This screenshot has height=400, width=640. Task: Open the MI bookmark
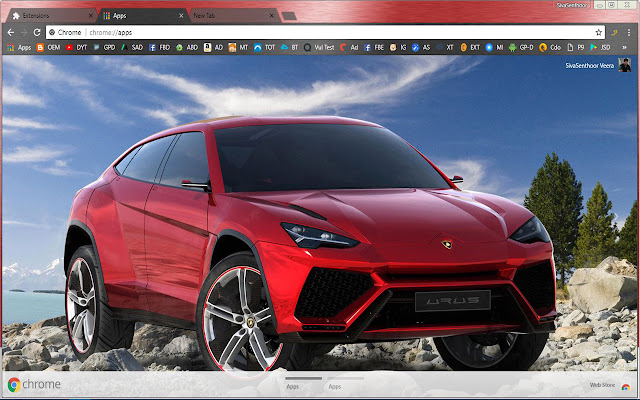[494, 47]
